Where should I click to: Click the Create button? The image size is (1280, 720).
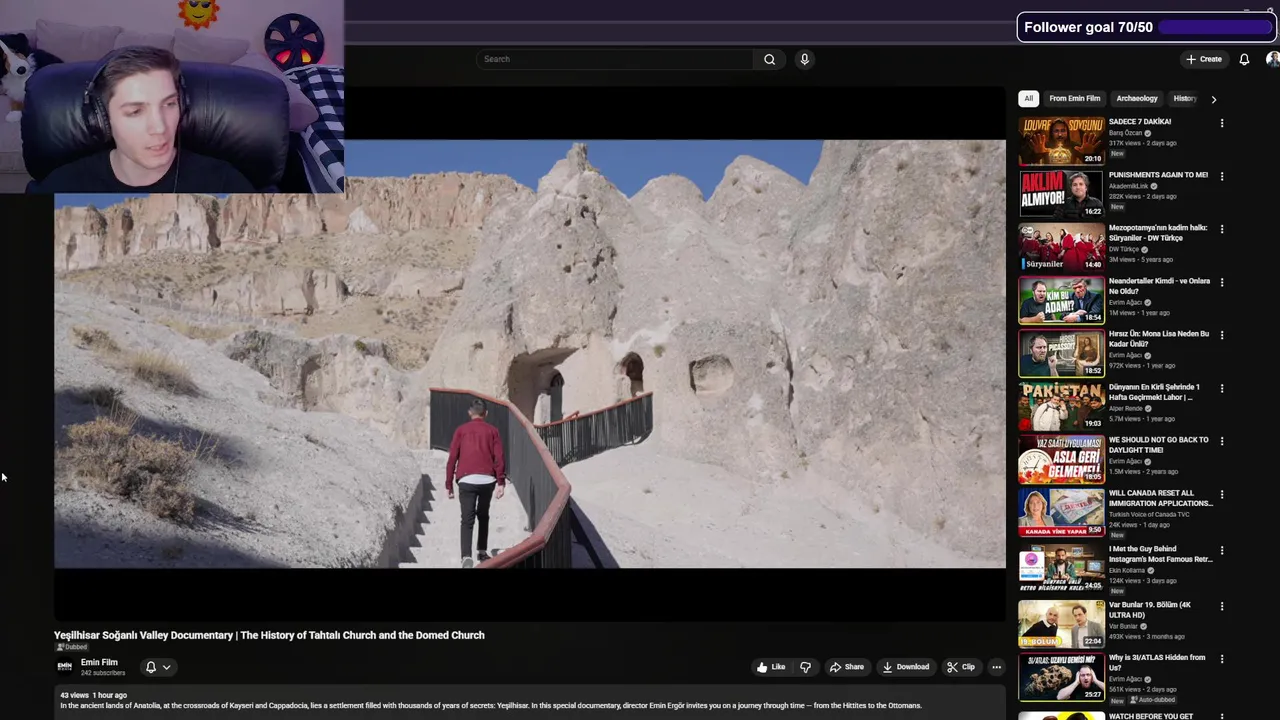1204,59
